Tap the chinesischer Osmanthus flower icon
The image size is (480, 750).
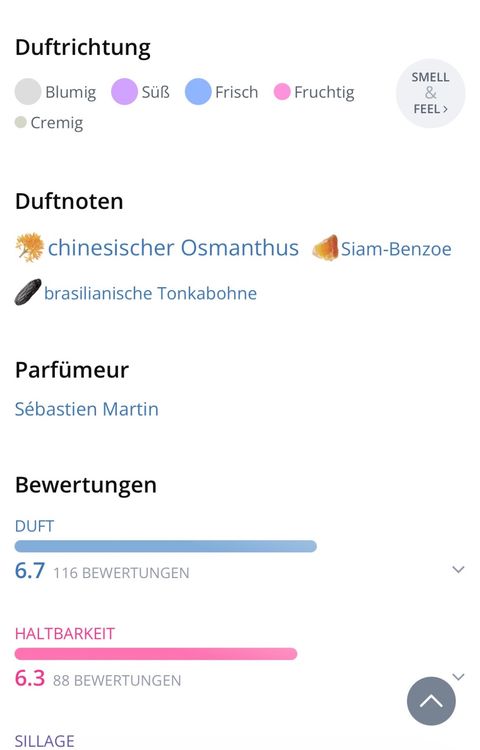(x=30, y=247)
